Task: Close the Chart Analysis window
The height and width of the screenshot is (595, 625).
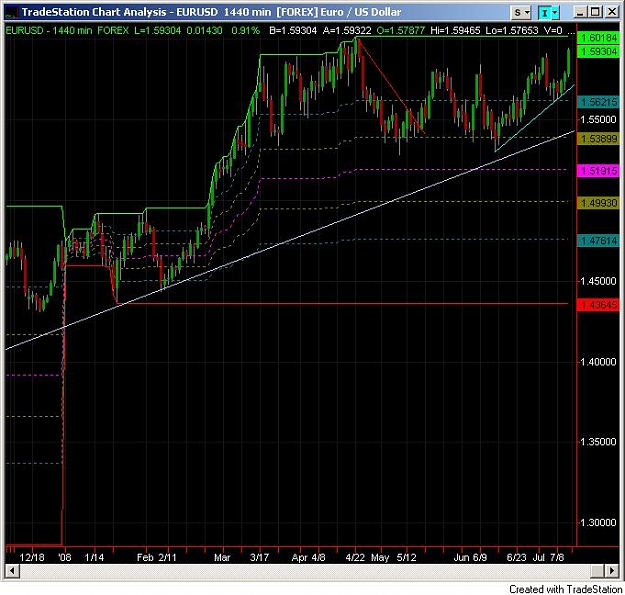Action: (x=611, y=12)
